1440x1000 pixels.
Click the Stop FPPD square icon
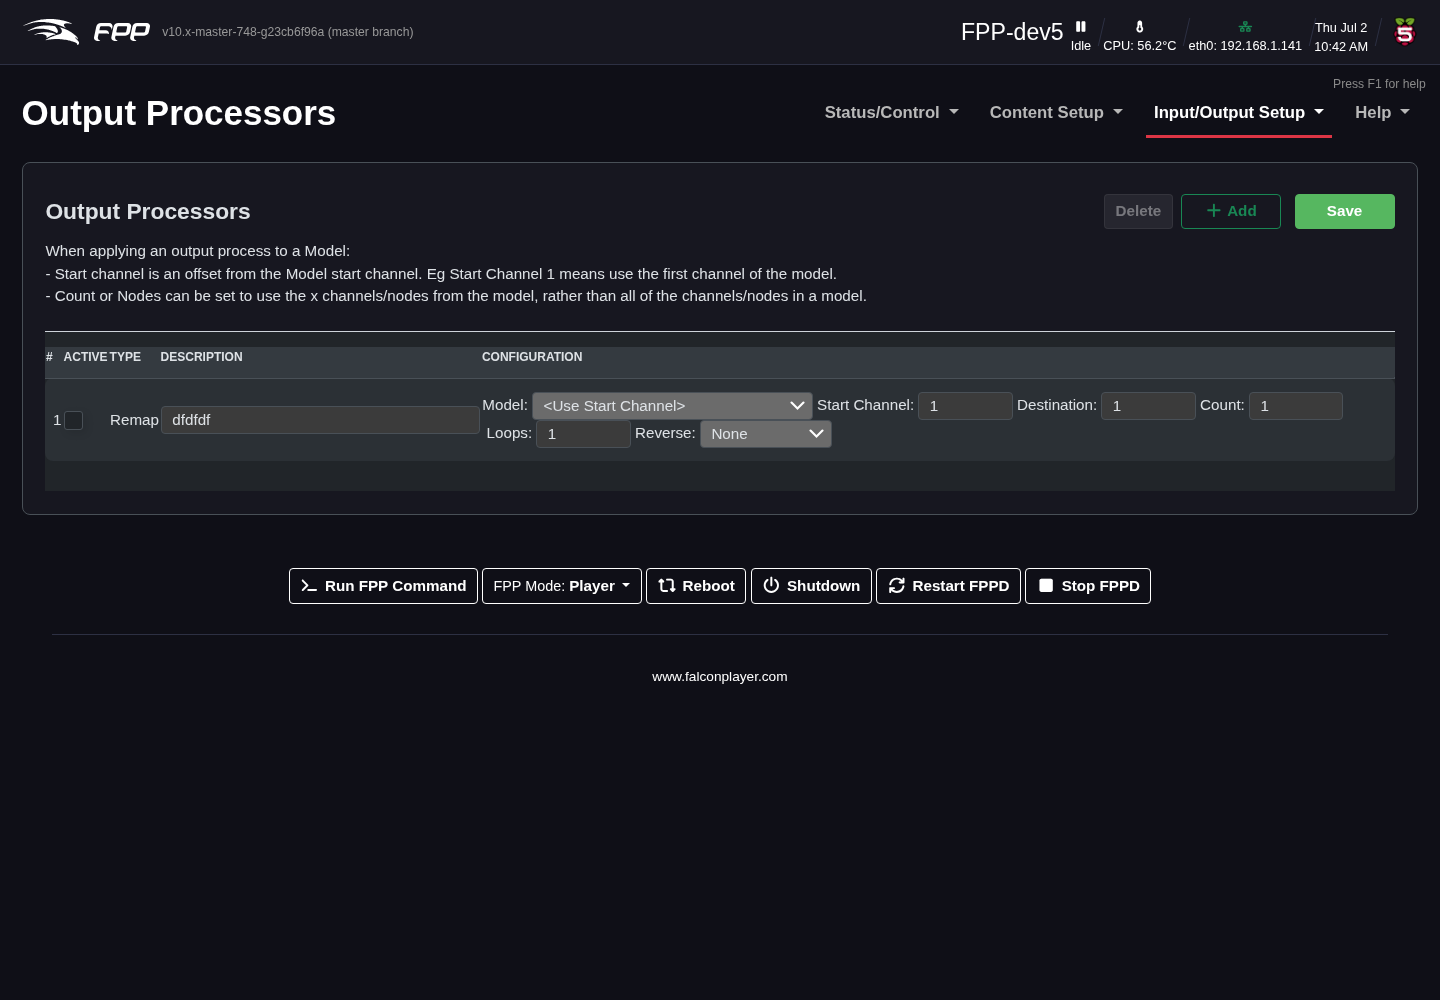(x=1046, y=586)
